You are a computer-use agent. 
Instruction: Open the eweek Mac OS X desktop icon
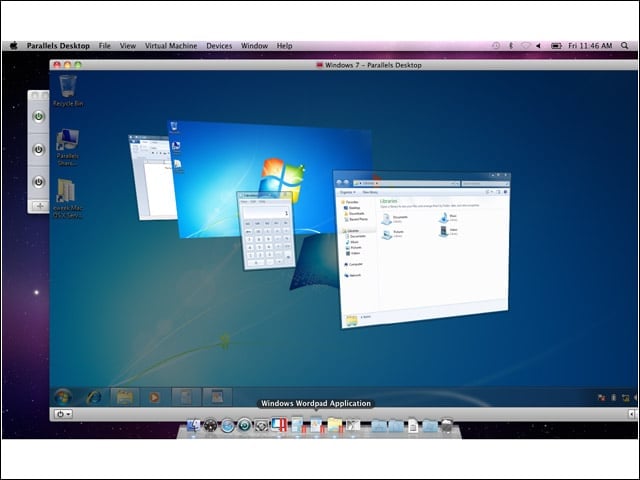[67, 198]
